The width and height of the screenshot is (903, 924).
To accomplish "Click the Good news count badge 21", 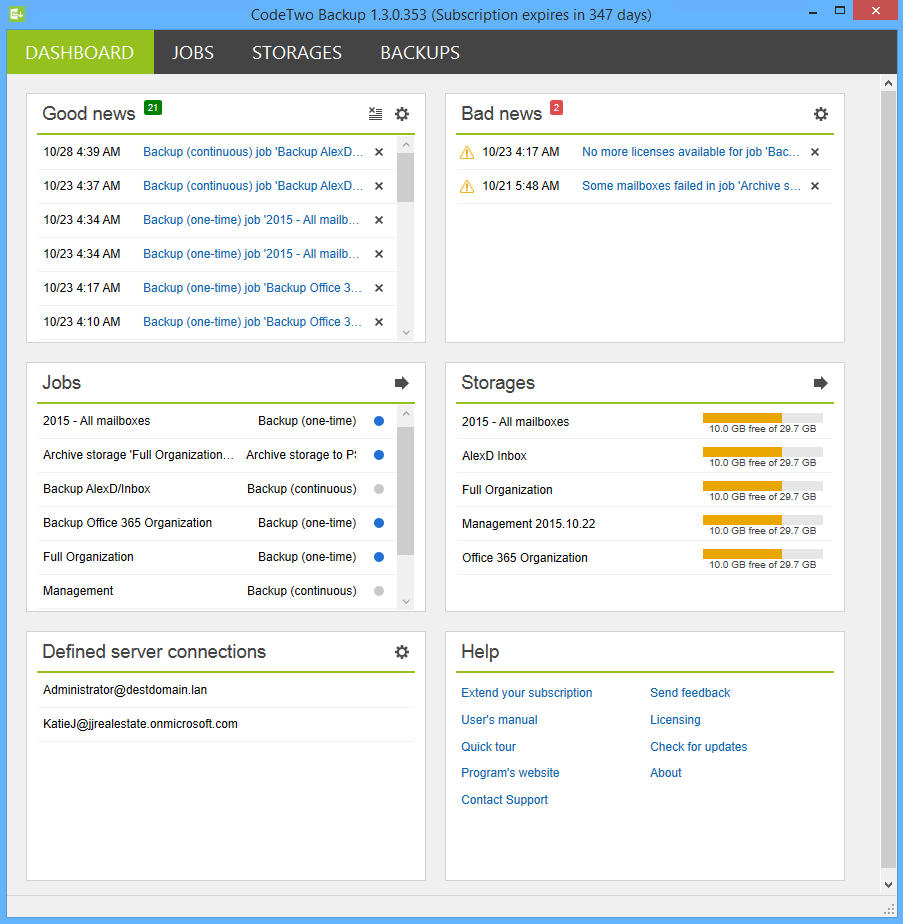I will tap(153, 107).
